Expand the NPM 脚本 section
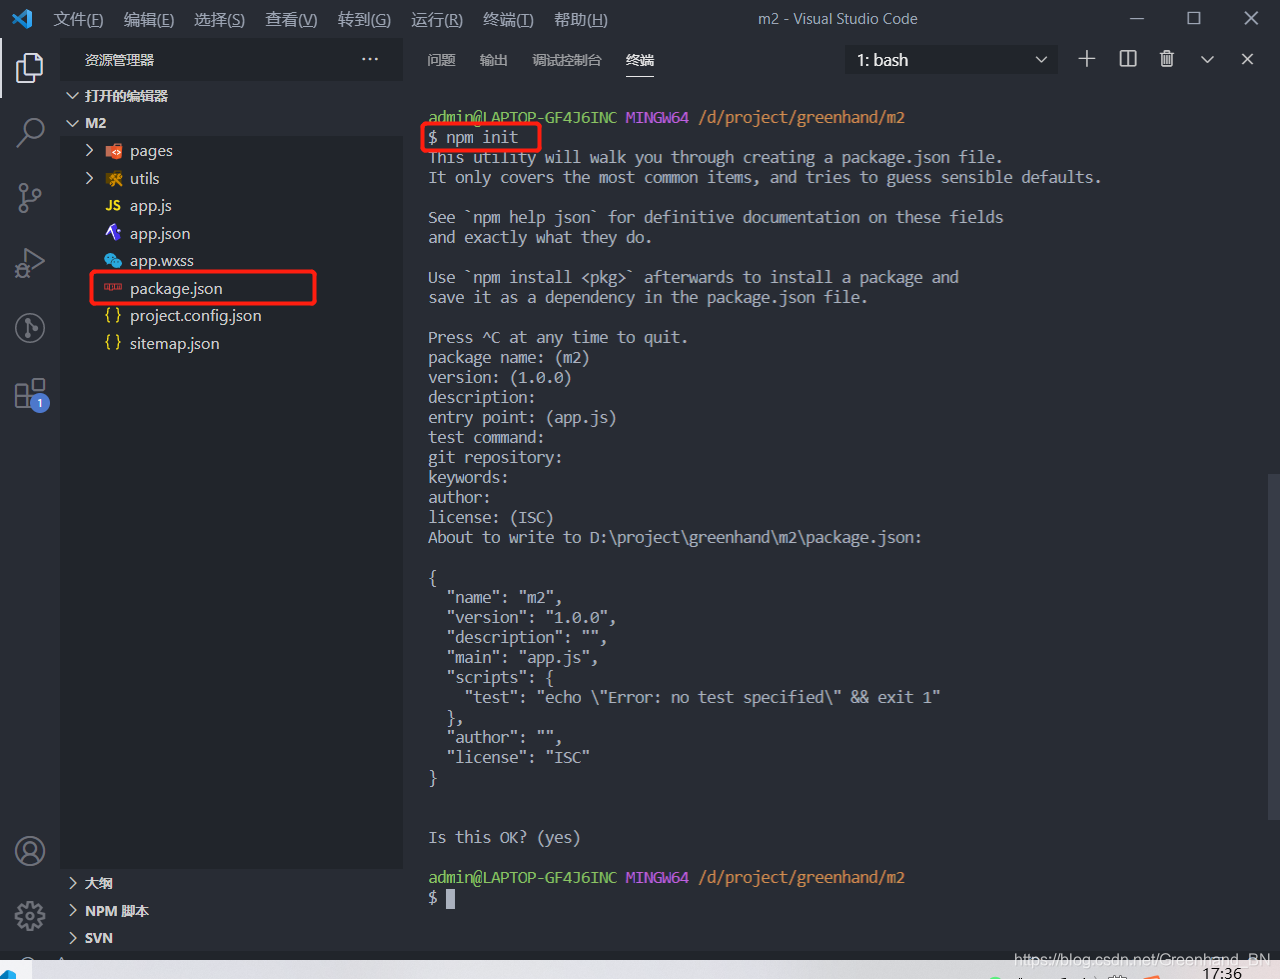This screenshot has height=979, width=1280. click(73, 911)
